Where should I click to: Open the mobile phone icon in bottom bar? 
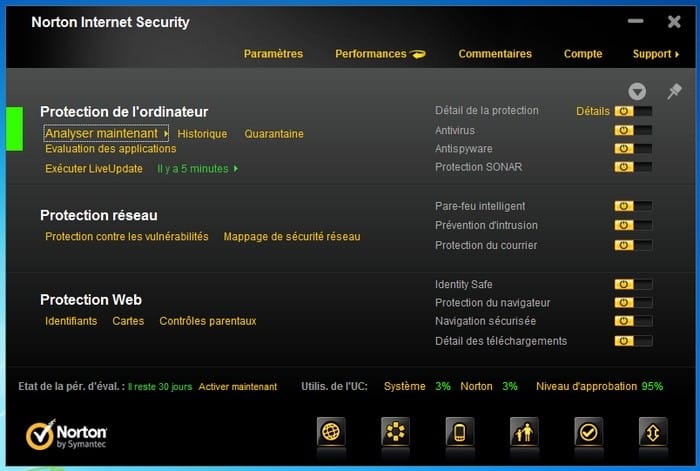point(460,432)
